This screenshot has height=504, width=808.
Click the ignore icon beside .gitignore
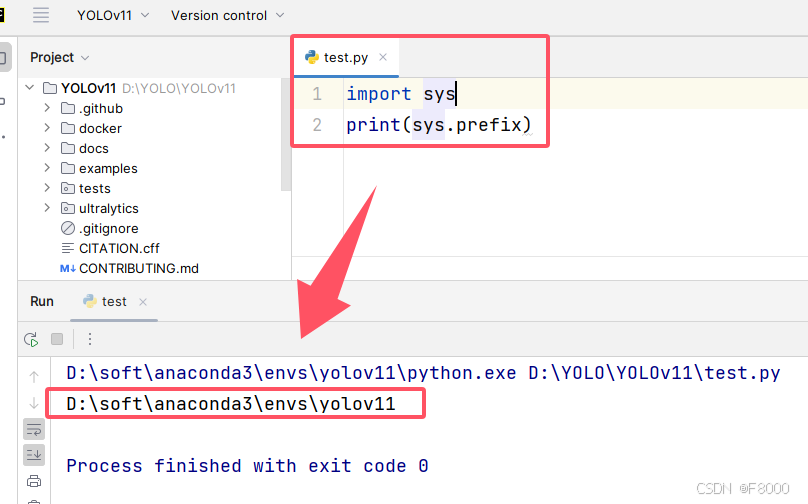point(68,228)
